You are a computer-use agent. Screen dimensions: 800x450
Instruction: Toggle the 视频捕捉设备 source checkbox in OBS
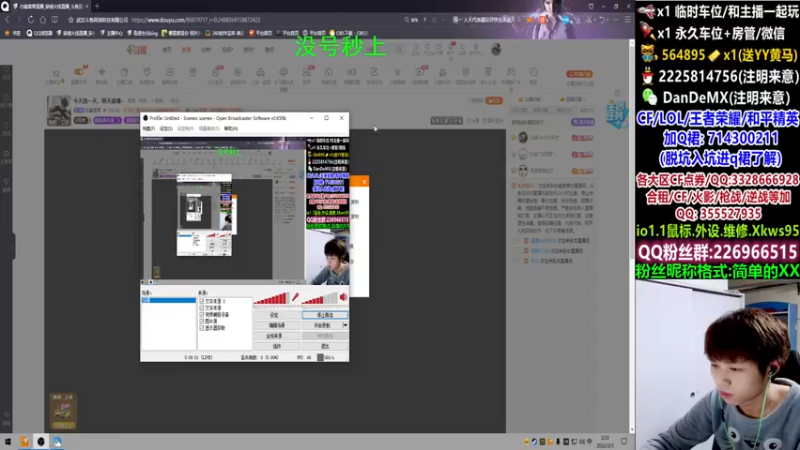coord(202,314)
